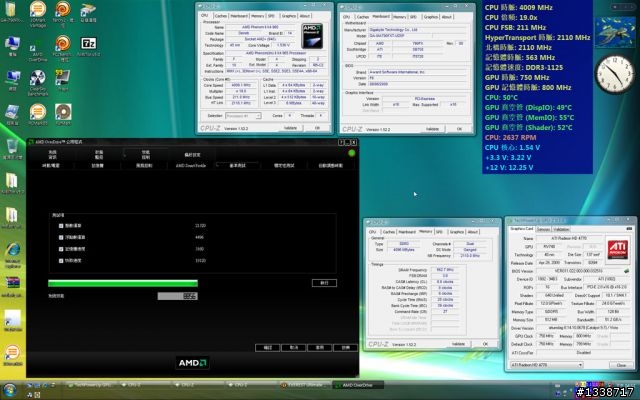Image resolution: width=640 pixels, height=400 pixels.
Task: Switch to the SPD tab in the CPU-Z window showing the Memory tab
Action: pyautogui.click(x=439, y=231)
